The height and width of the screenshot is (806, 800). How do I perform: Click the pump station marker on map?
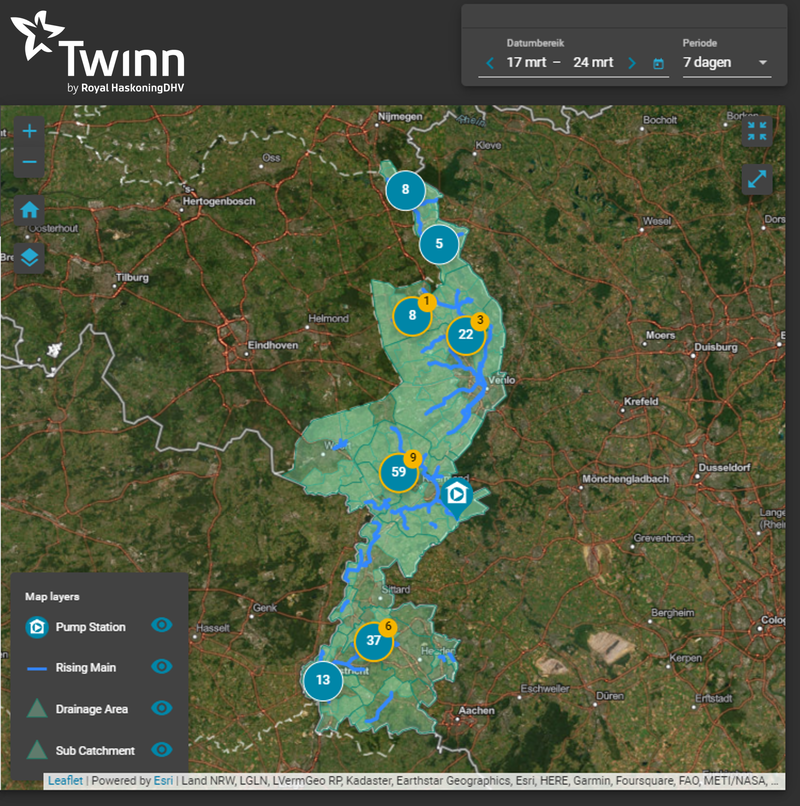coord(458,493)
